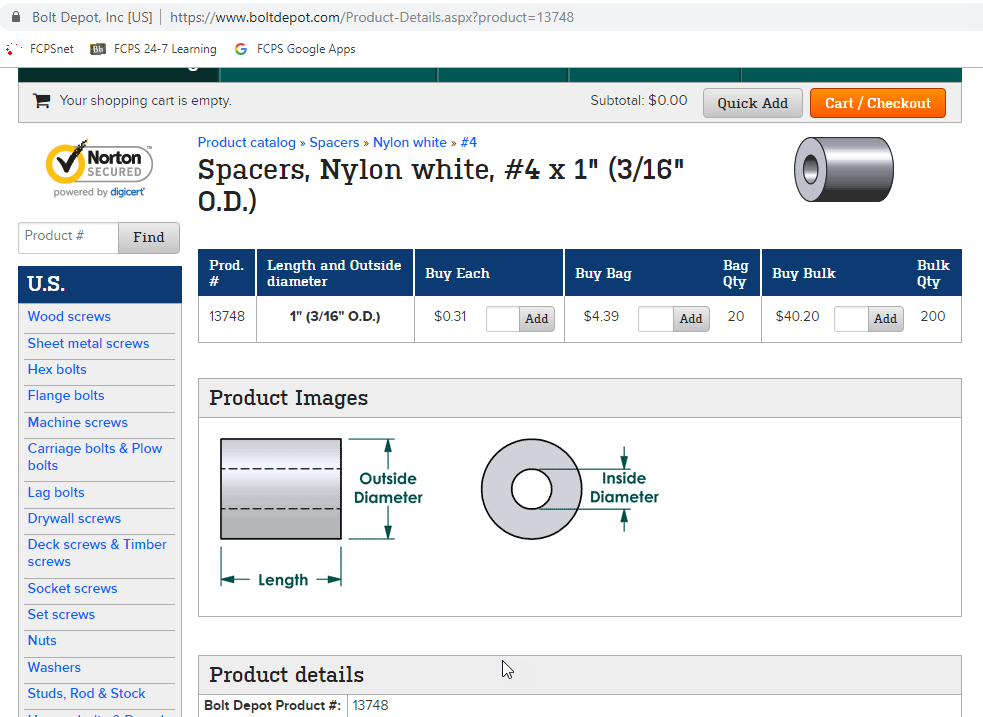Click the Bolt Depot Product # label
Image resolution: width=983 pixels, height=717 pixels.
click(x=272, y=705)
